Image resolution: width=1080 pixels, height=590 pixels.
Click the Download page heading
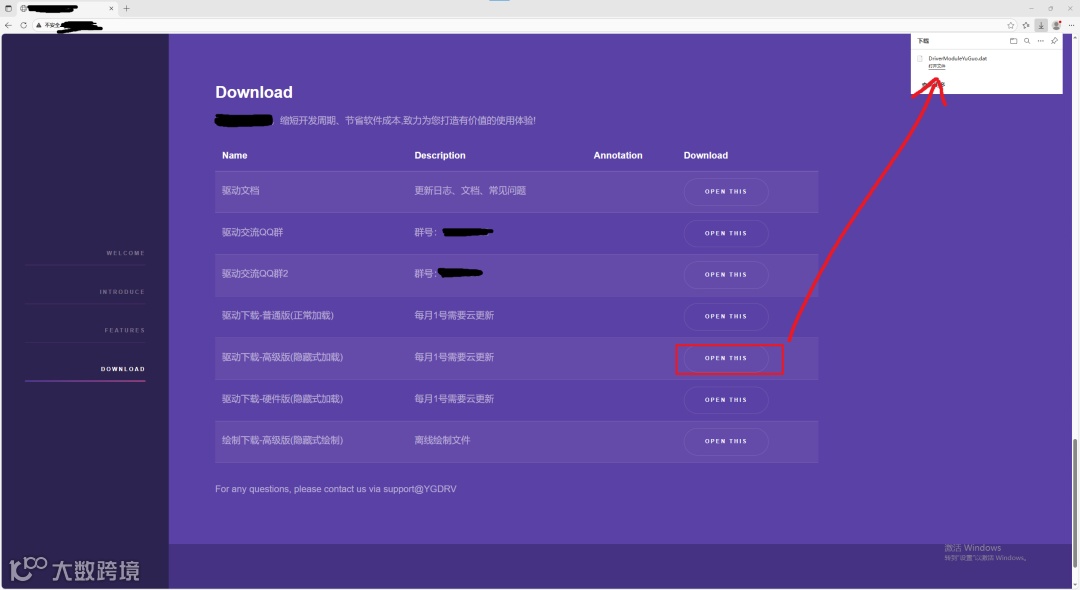[x=253, y=92]
